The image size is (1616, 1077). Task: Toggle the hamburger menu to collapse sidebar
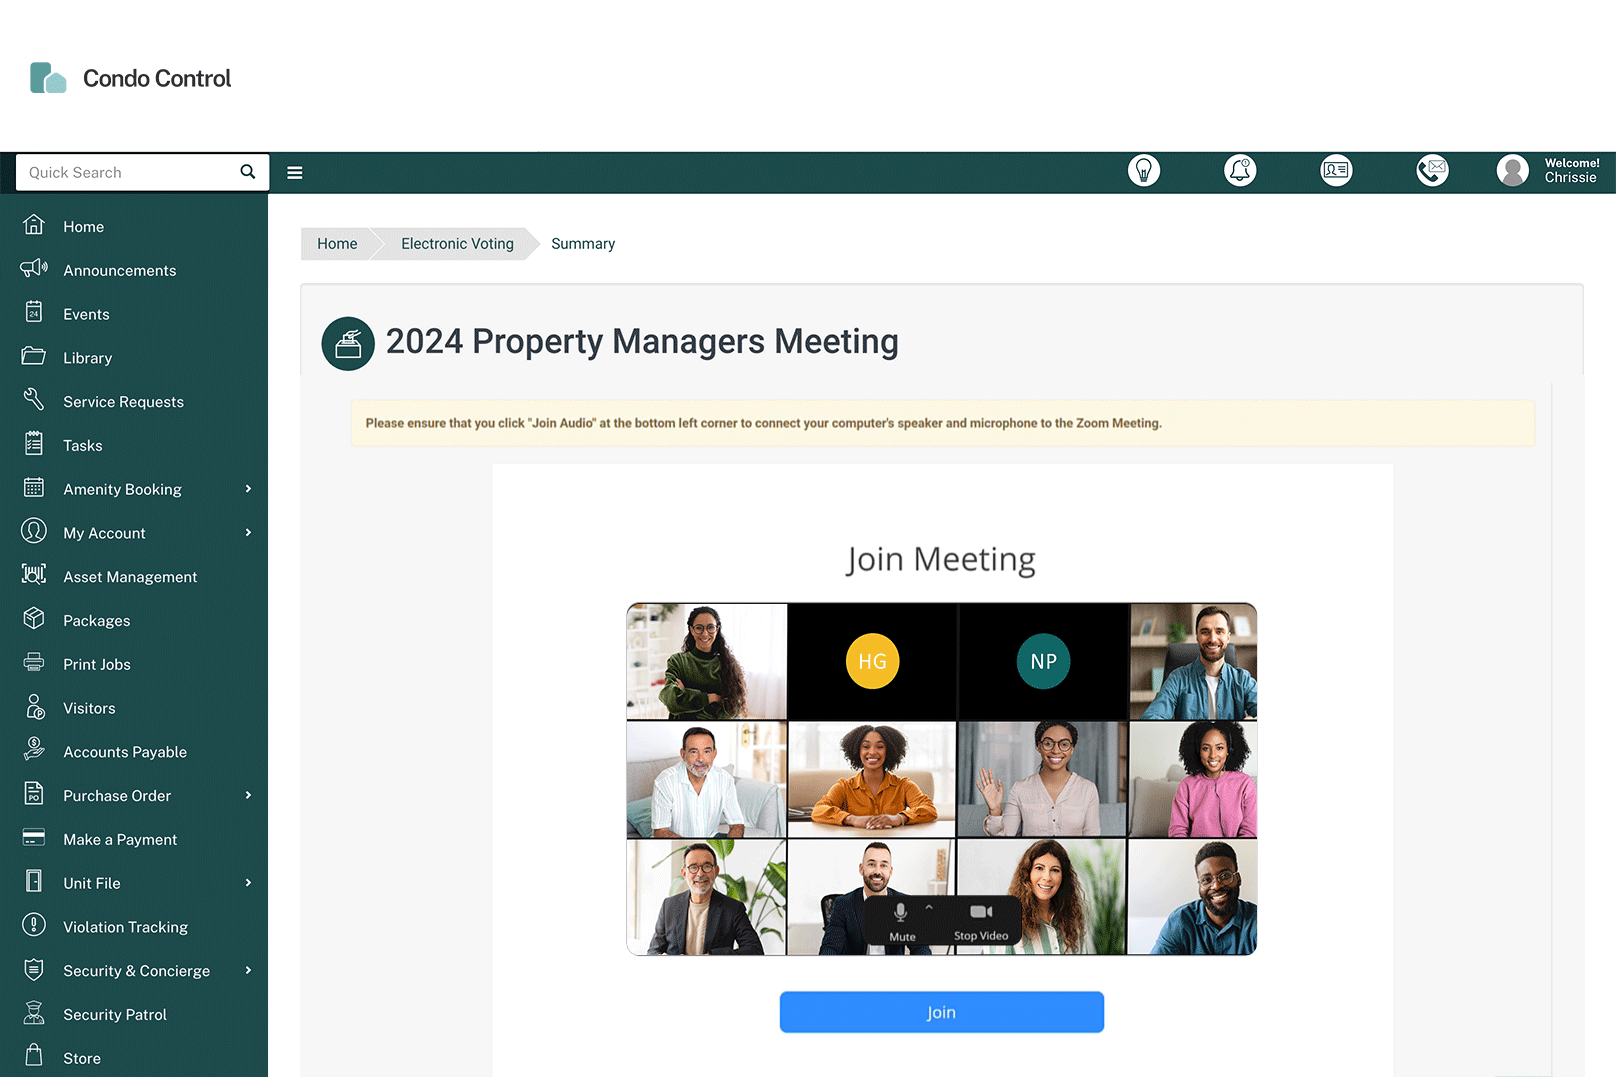click(295, 172)
